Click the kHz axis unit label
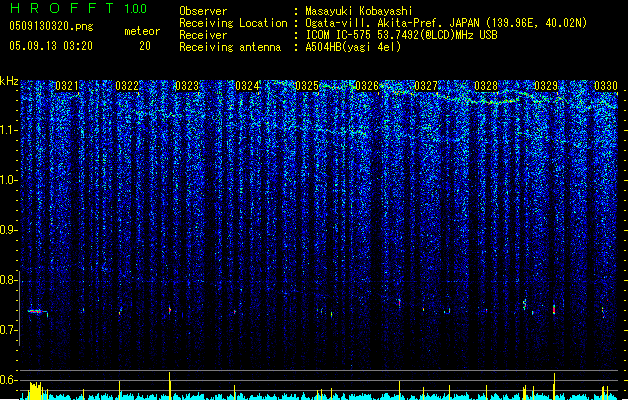 pyautogui.click(x=9, y=81)
